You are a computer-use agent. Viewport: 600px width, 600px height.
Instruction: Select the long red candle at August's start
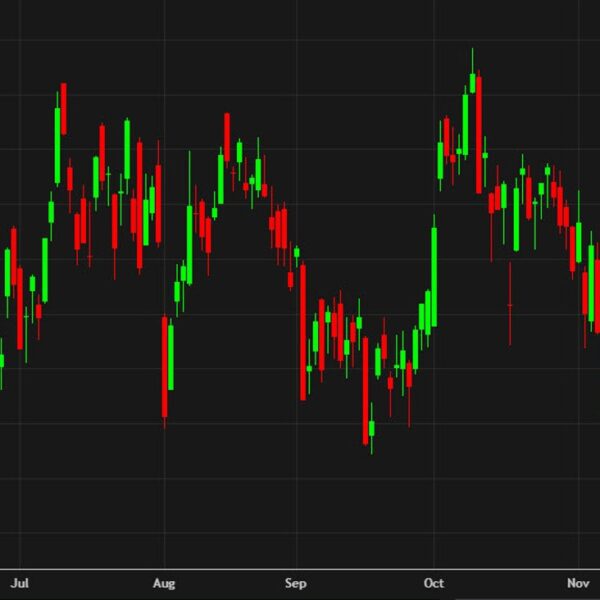pos(164,366)
